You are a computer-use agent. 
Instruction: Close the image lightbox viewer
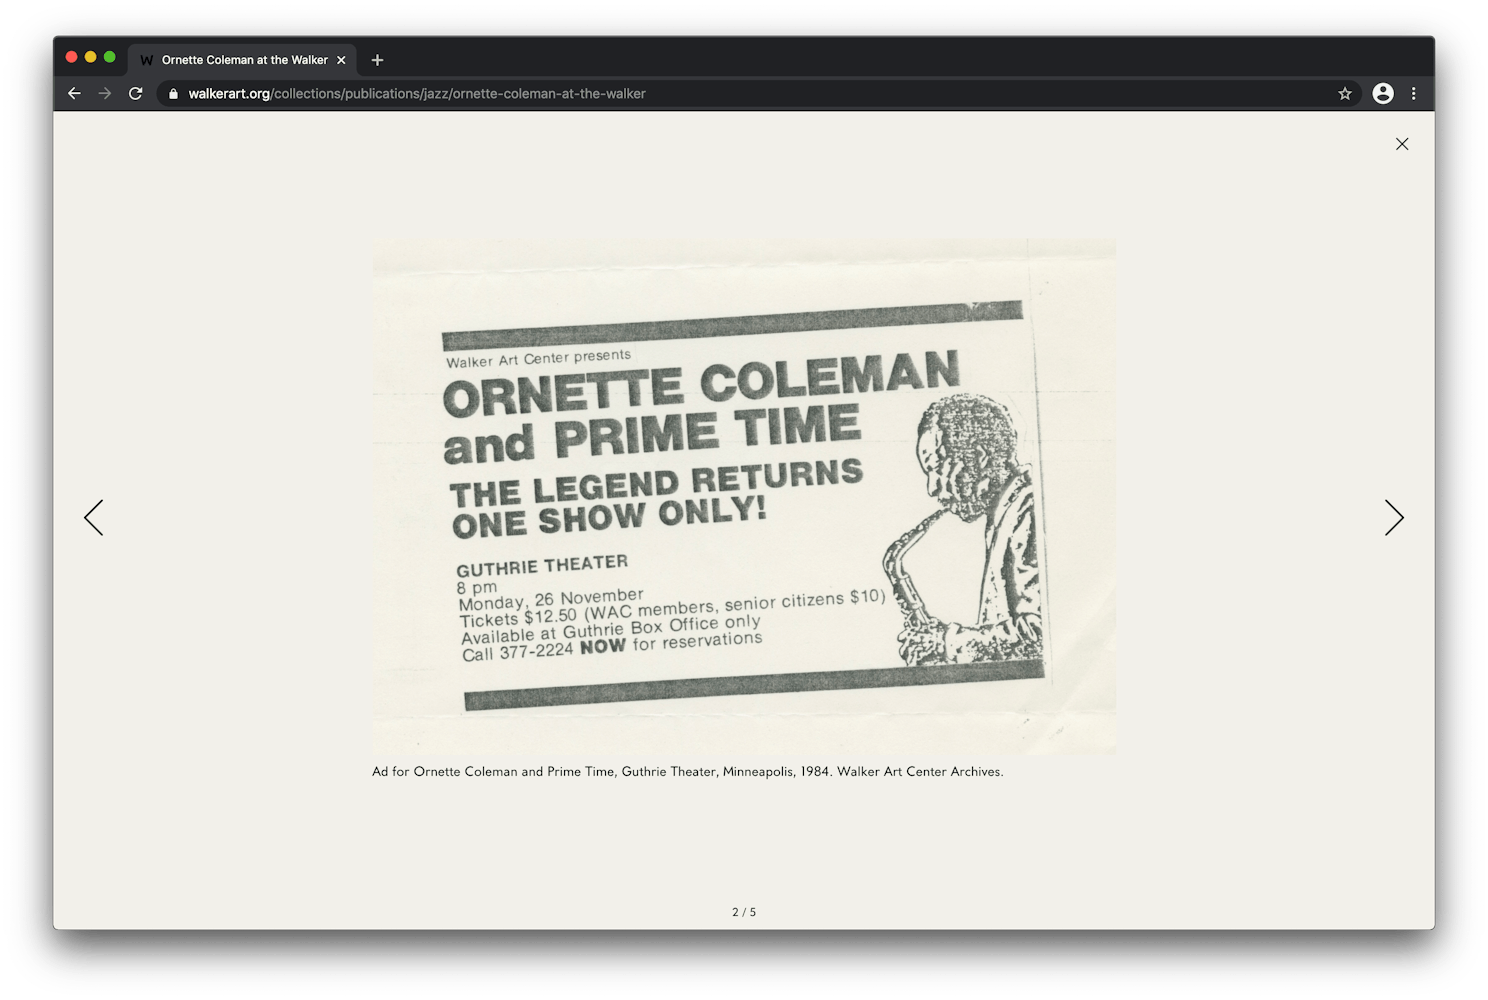pyautogui.click(x=1402, y=144)
